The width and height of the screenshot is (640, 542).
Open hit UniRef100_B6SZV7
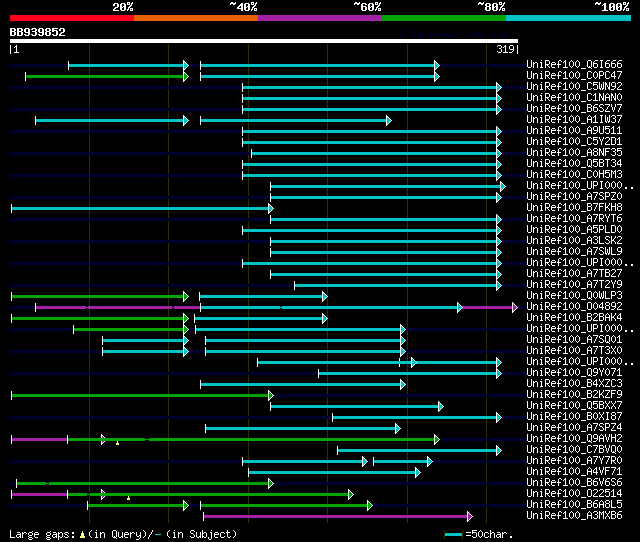click(574, 108)
